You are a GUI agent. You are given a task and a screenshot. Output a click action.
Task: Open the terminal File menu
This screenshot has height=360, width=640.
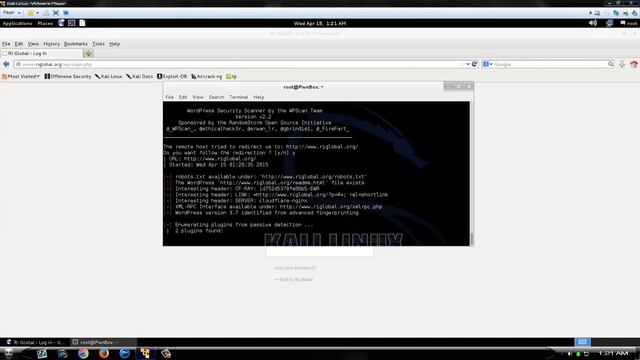click(x=169, y=97)
